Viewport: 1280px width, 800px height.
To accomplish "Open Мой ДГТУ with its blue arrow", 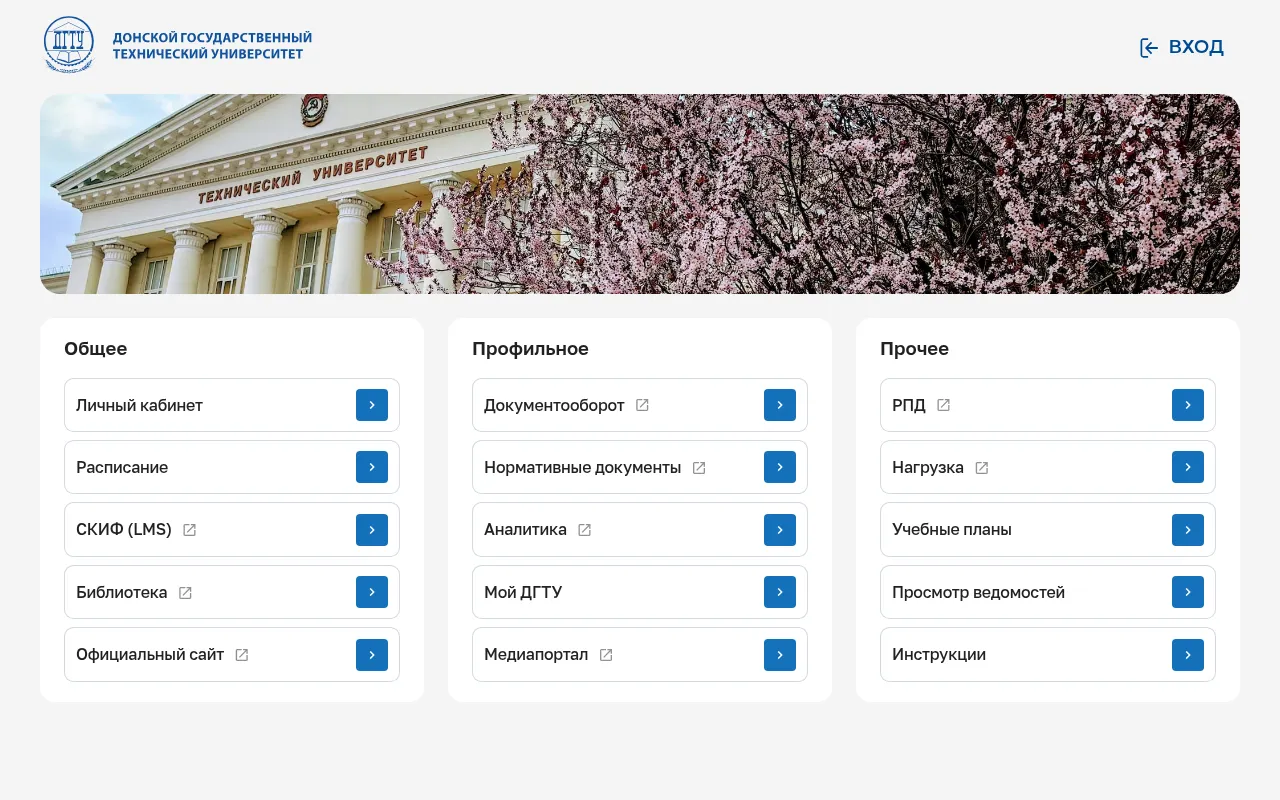I will tap(780, 592).
